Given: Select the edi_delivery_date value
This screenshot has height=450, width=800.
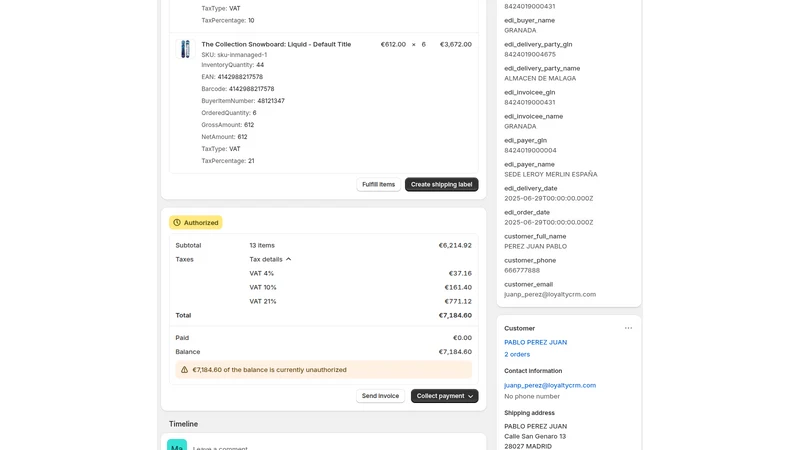Looking at the screenshot, I should coord(548,198).
